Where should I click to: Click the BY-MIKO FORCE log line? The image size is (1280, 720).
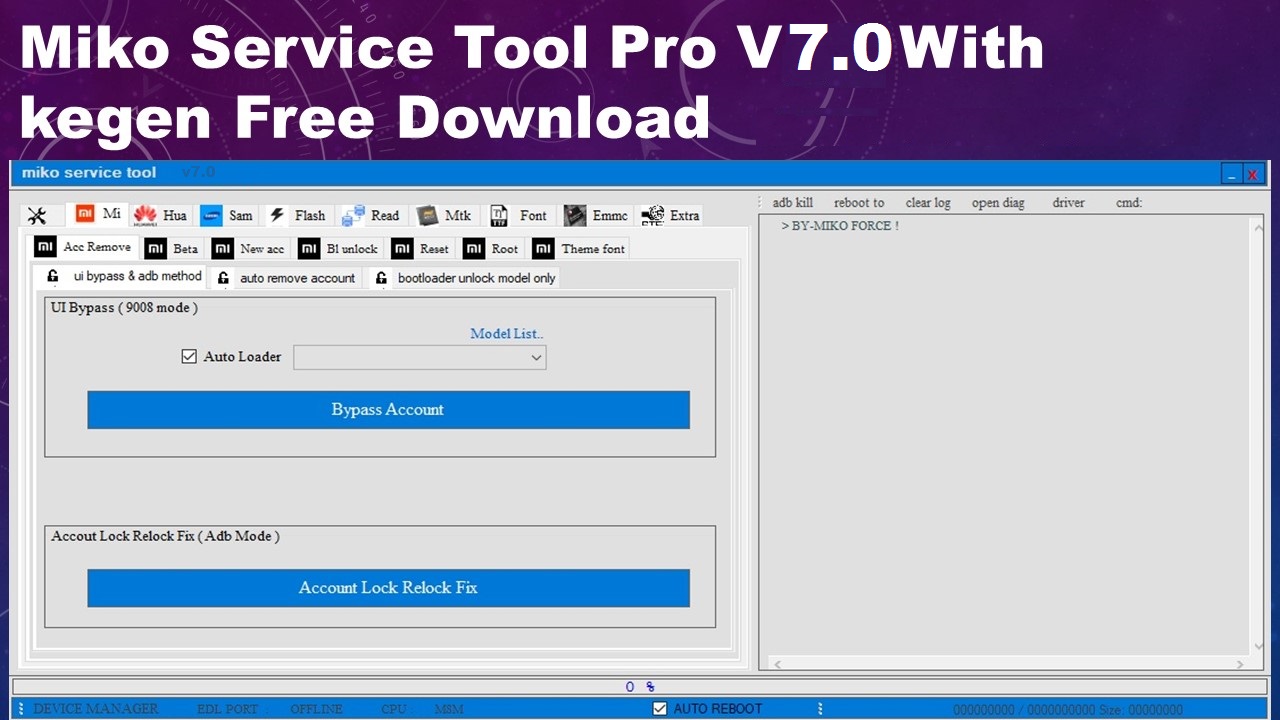tap(840, 226)
